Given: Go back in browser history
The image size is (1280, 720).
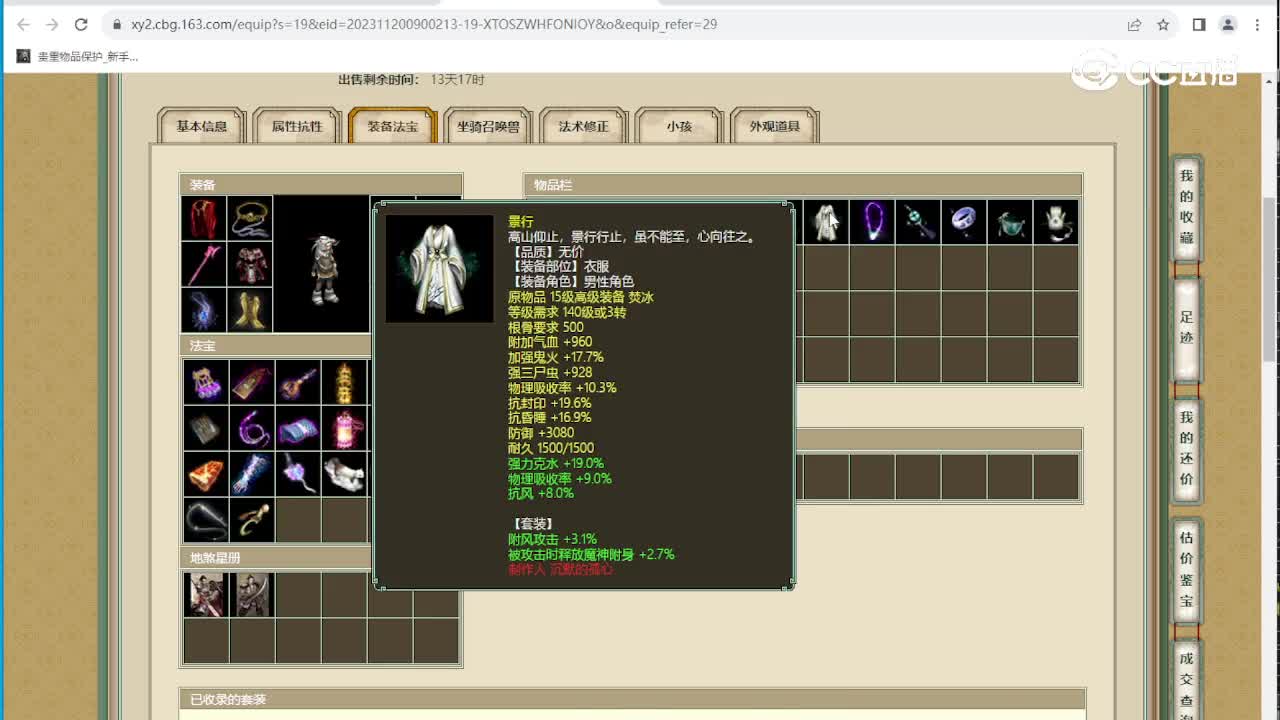Looking at the screenshot, I should 23,24.
